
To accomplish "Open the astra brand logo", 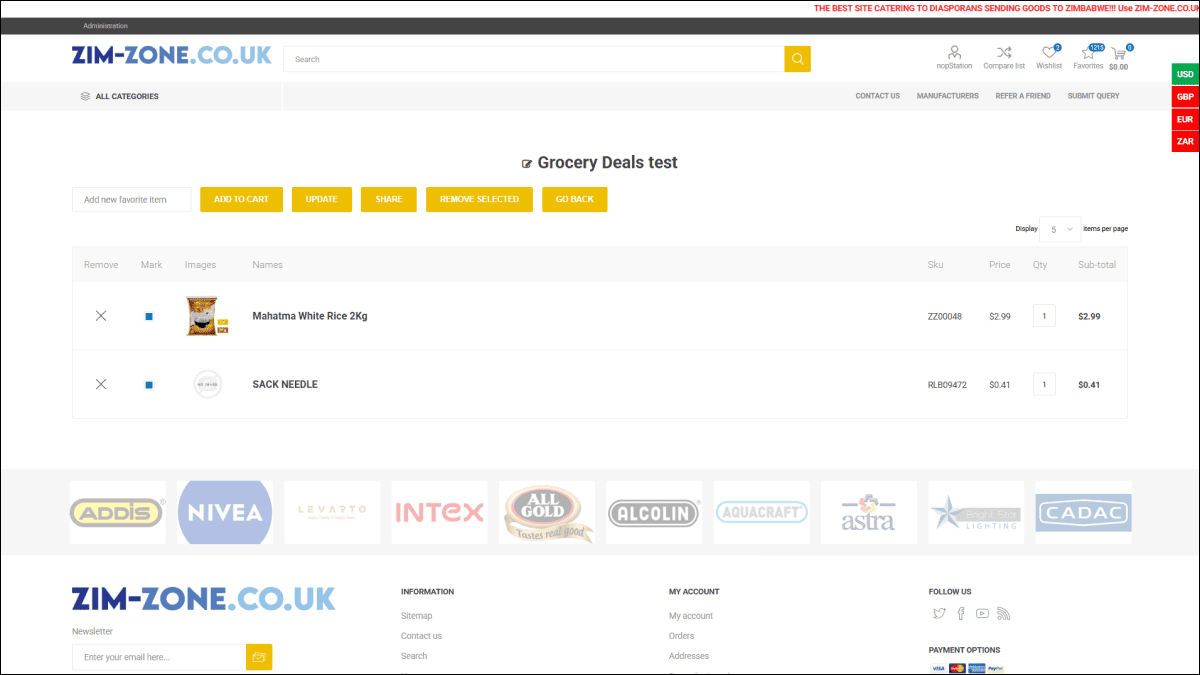I will 869,513.
